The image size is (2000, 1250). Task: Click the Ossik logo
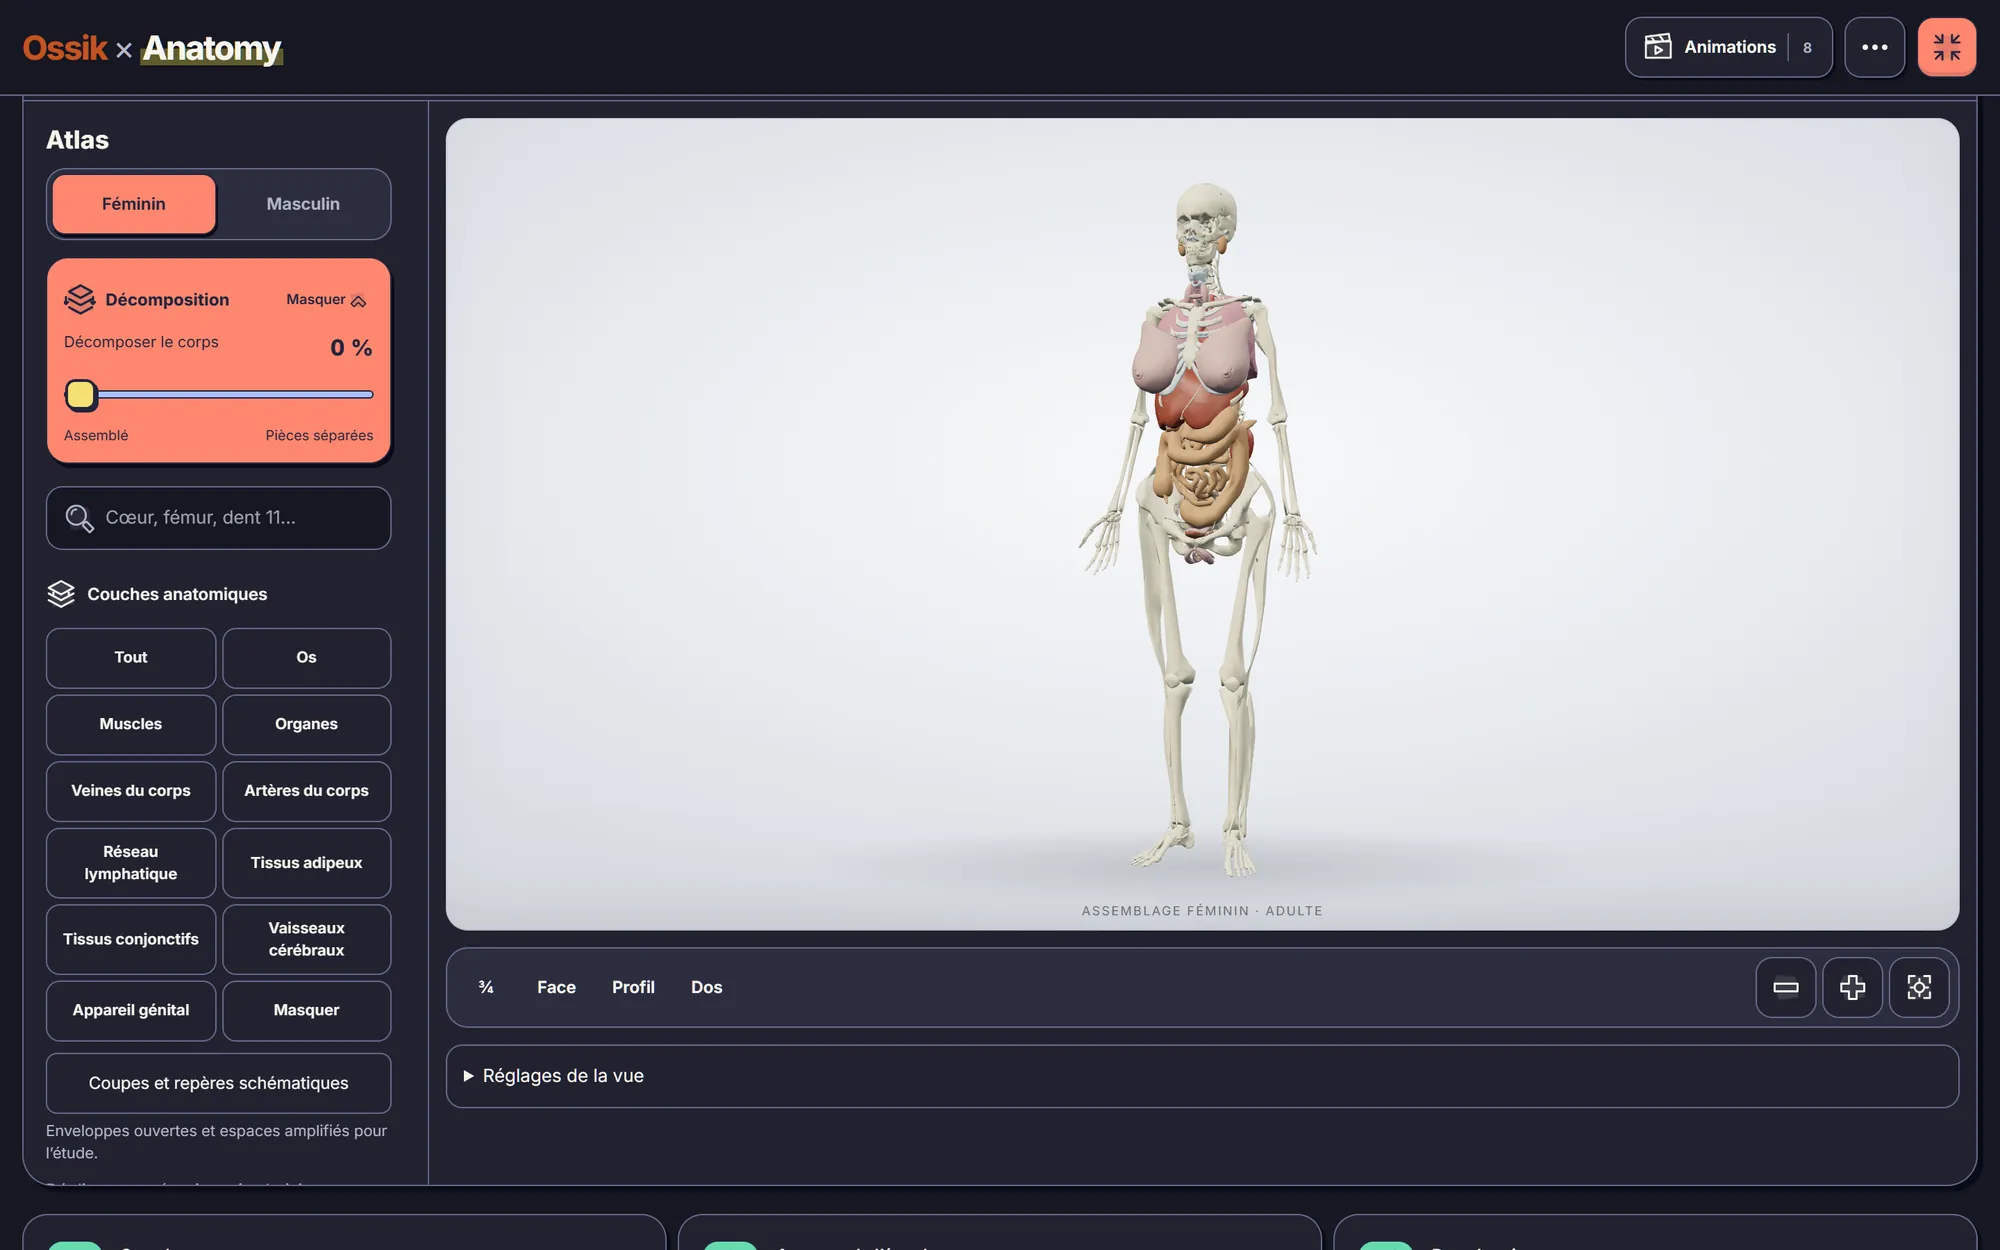click(65, 48)
